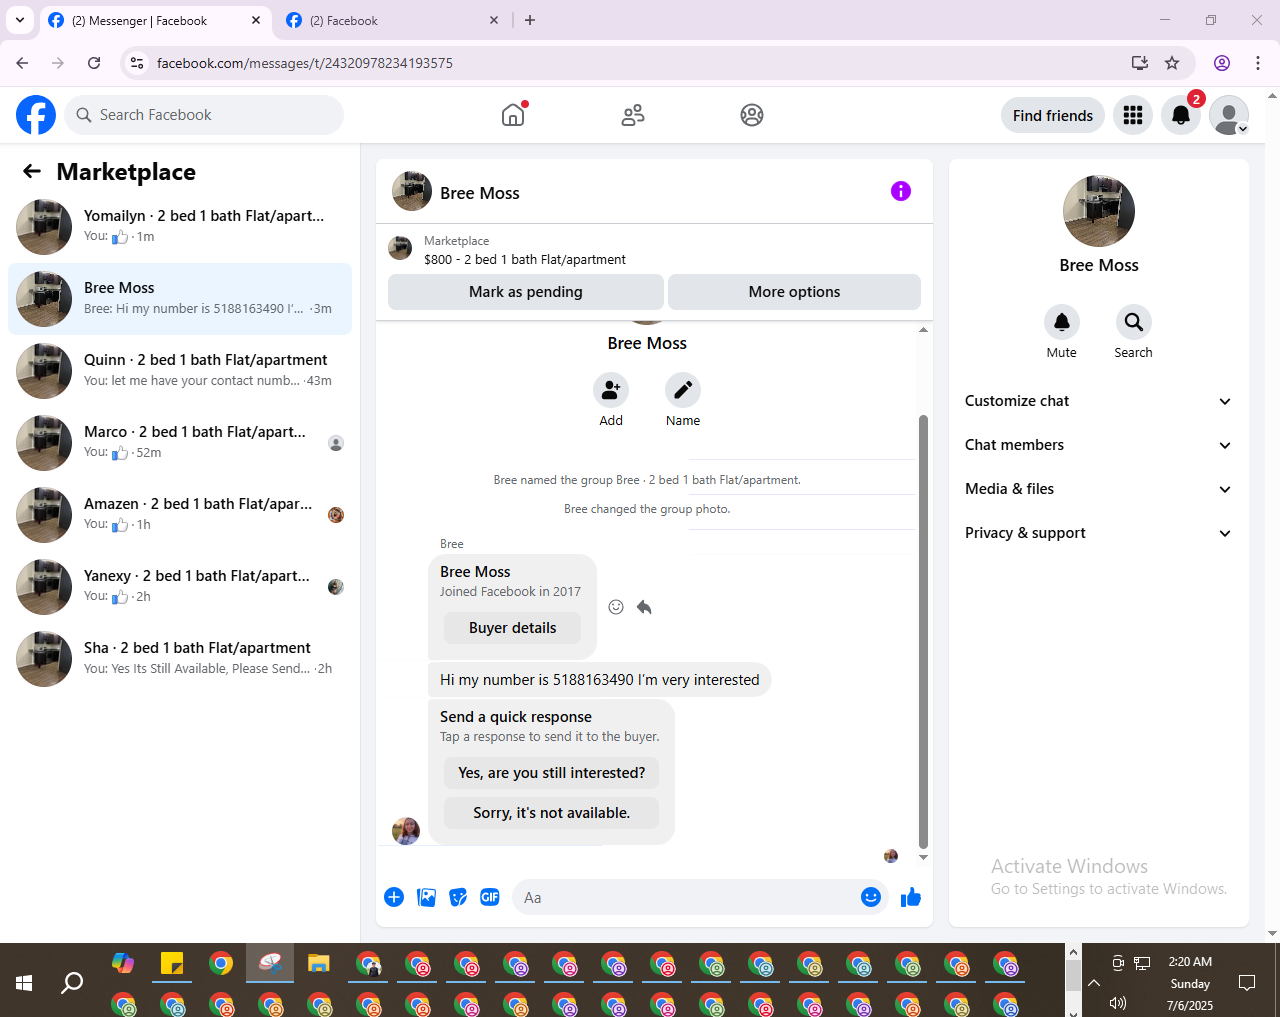Screen dimensions: 1280x1017
Task: Open the Quinn conversation
Action: (x=180, y=371)
